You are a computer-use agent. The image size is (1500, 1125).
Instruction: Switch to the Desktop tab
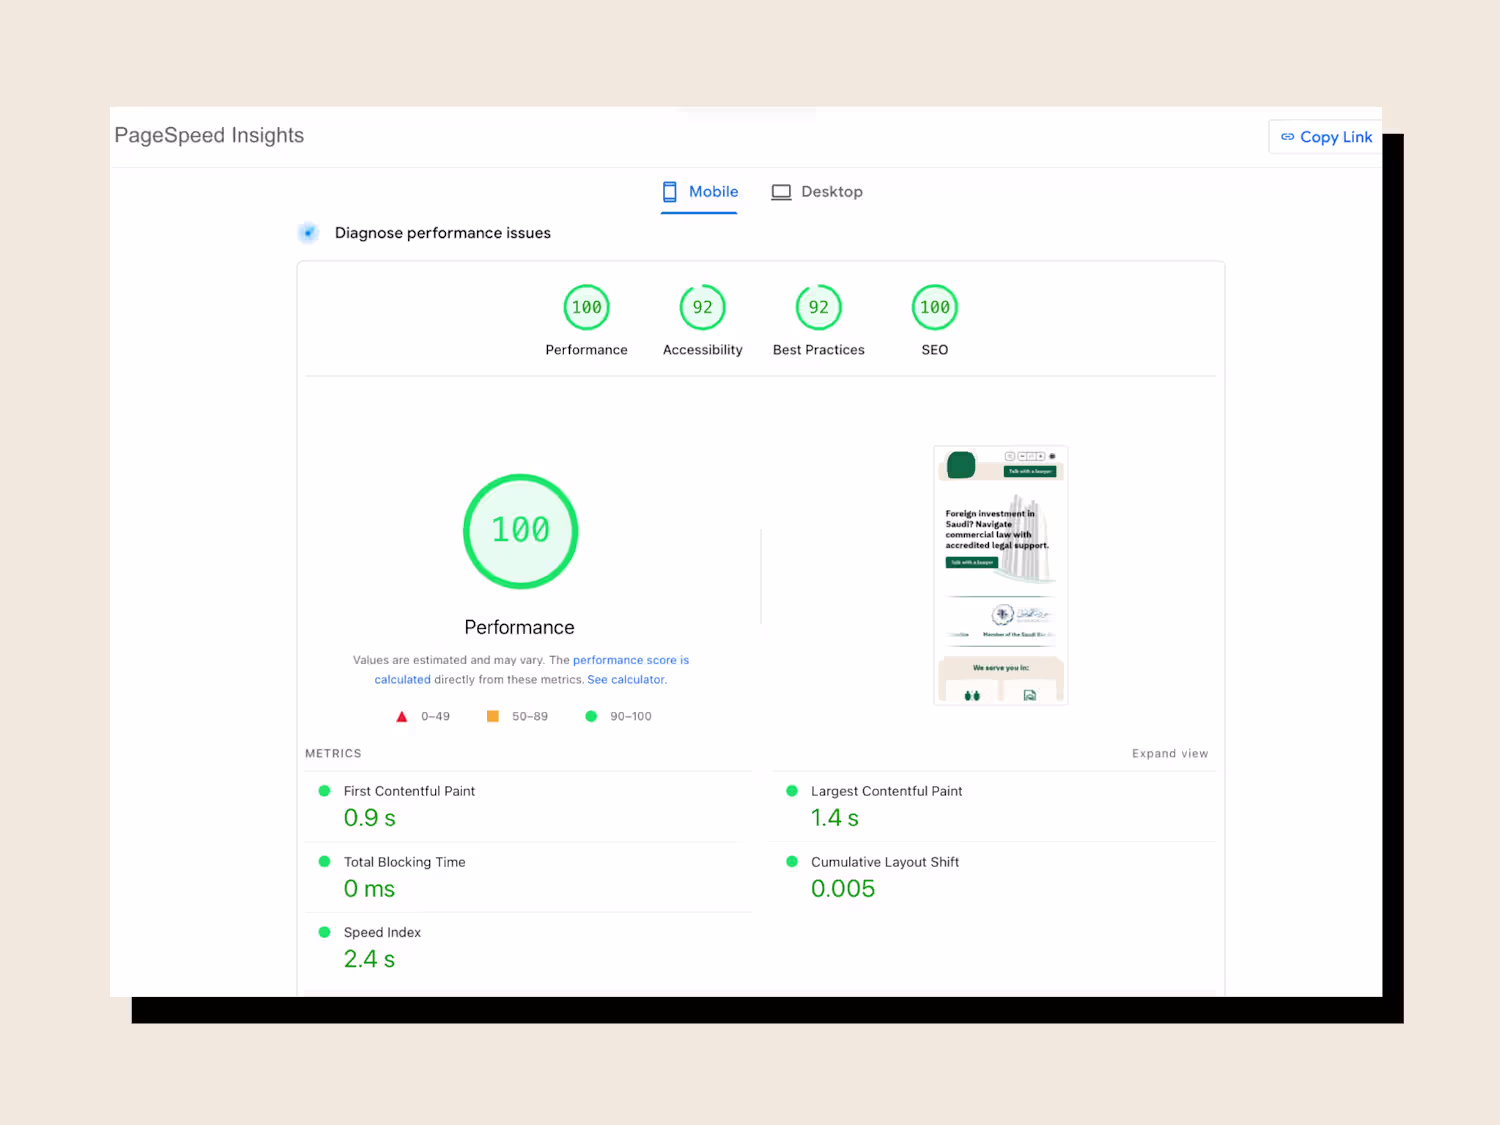click(x=817, y=192)
